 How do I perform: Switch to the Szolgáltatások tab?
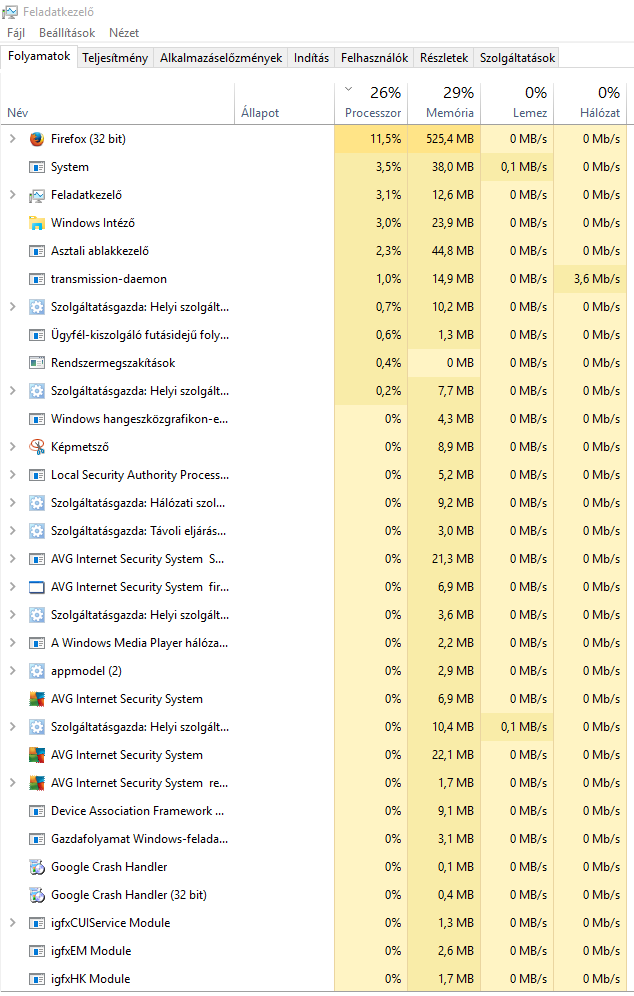point(517,58)
